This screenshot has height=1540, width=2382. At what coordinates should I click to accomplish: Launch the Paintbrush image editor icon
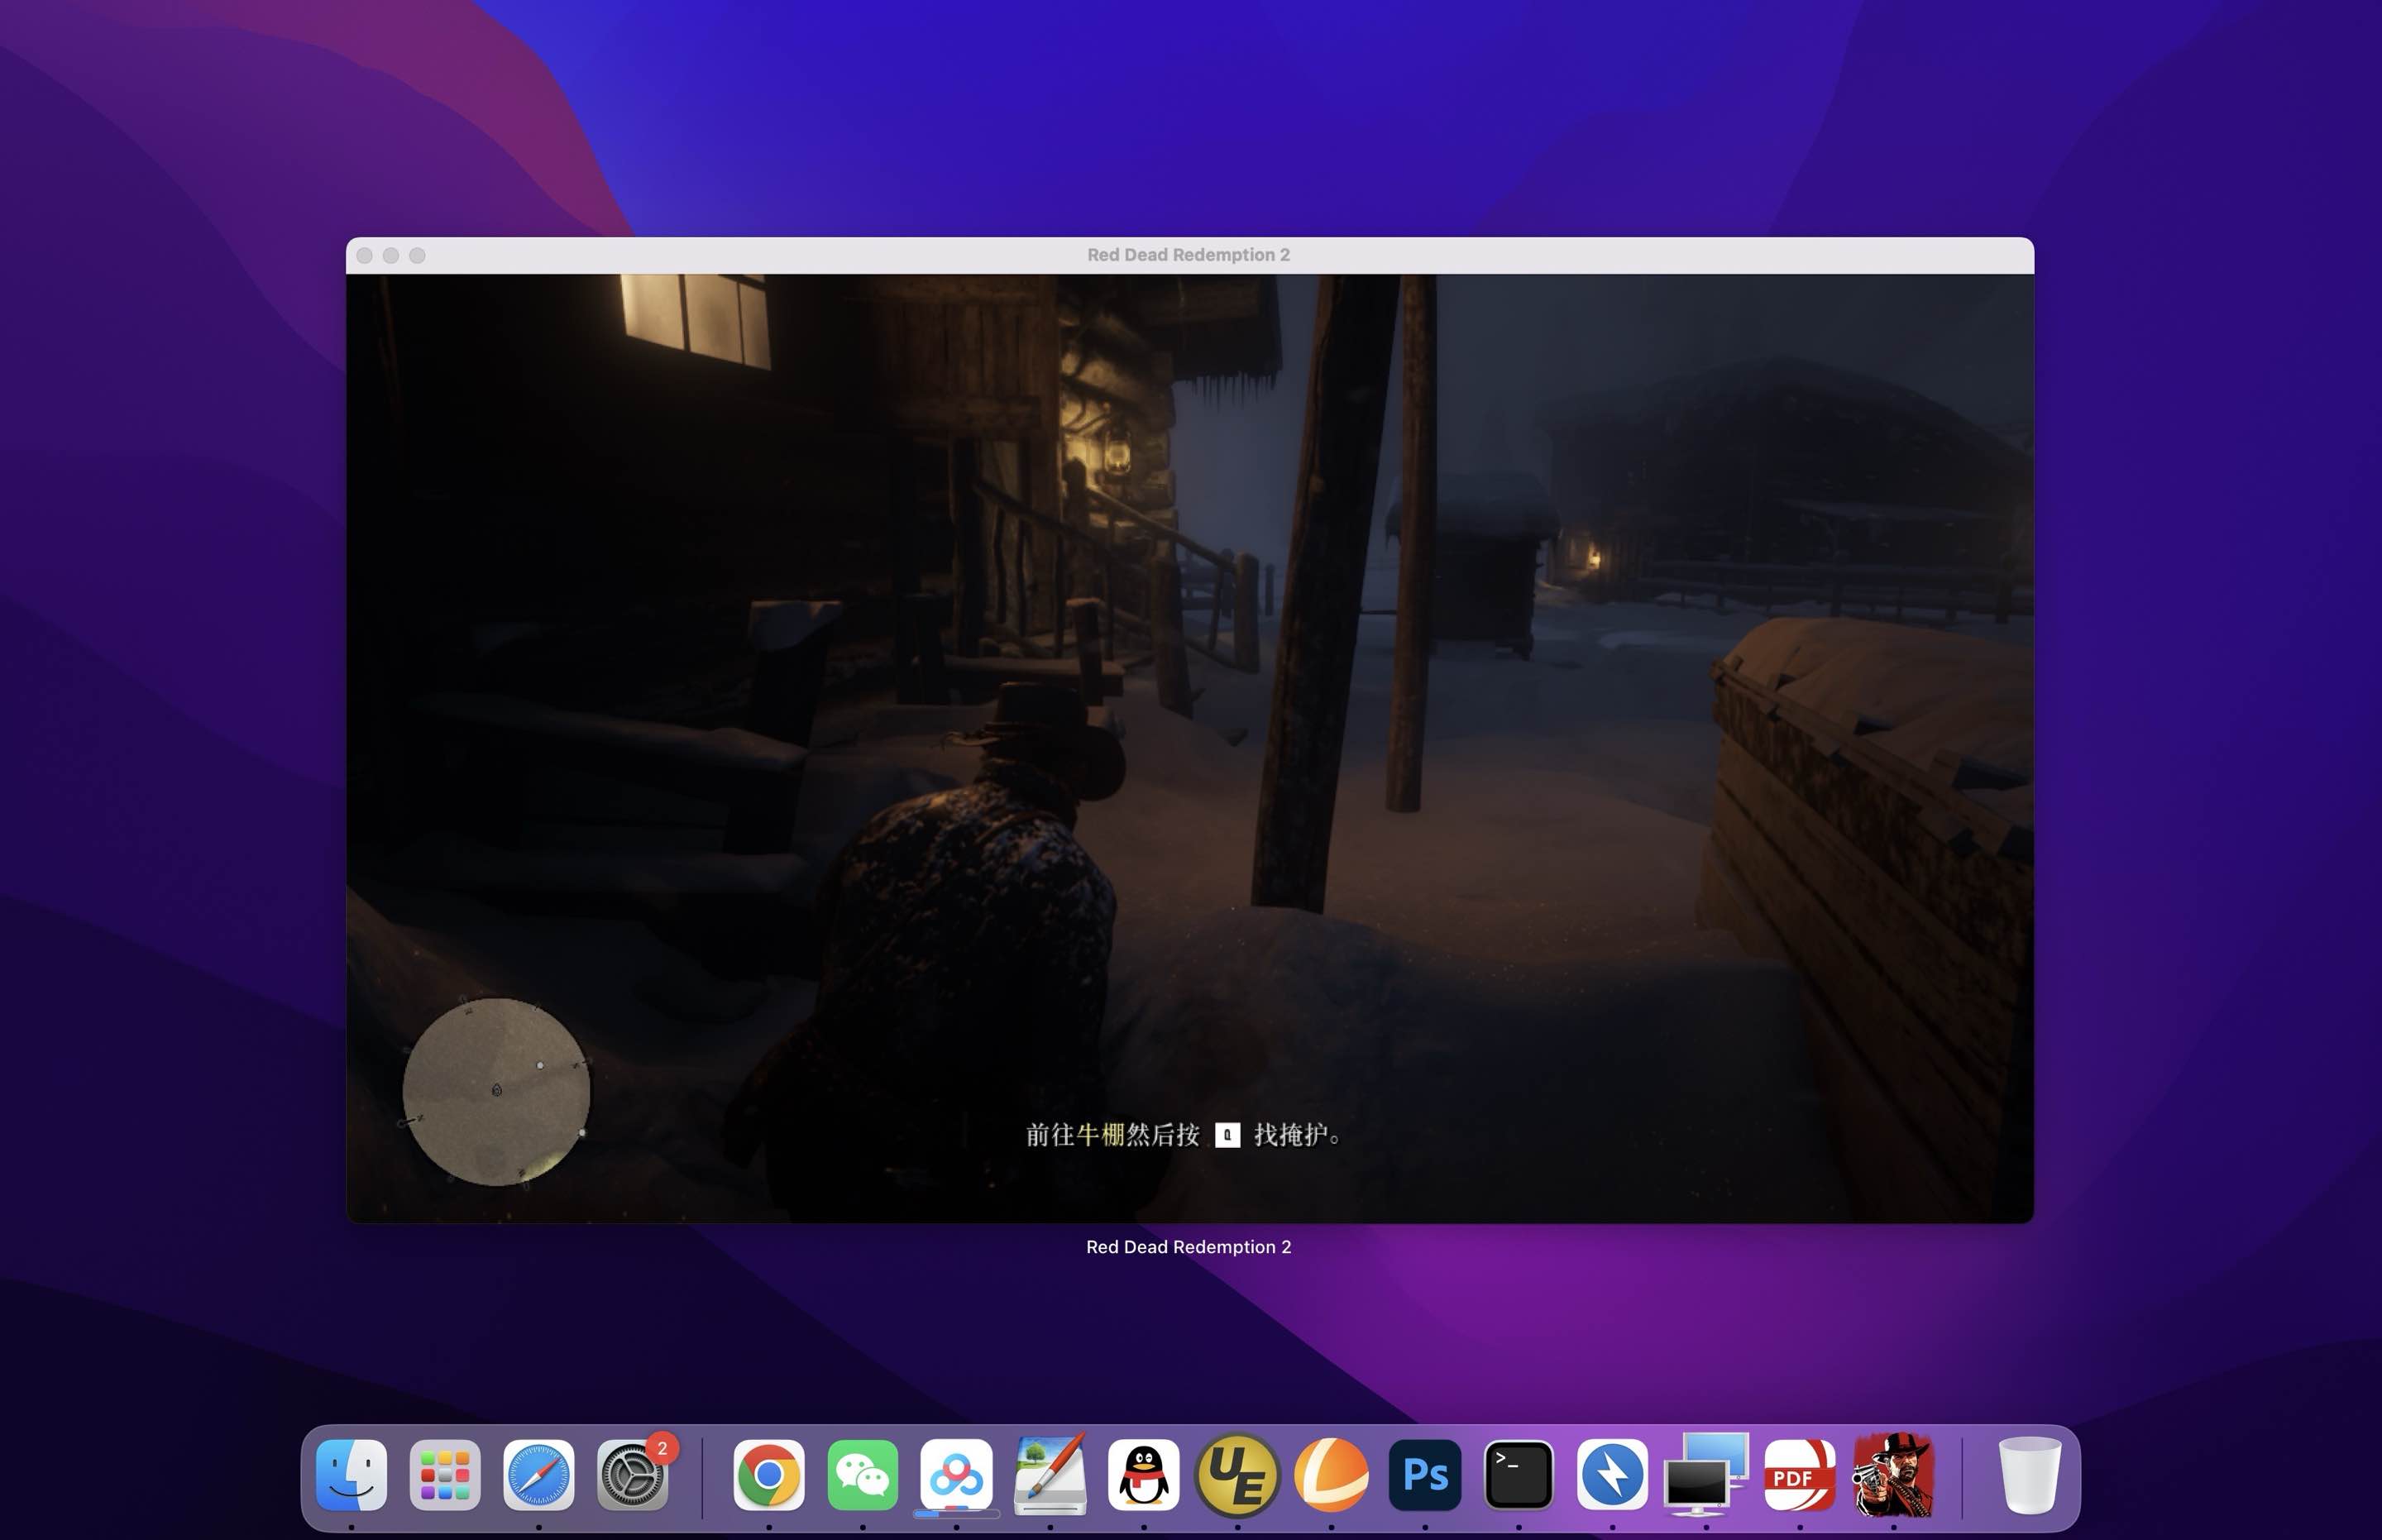pyautogui.click(x=1050, y=1474)
